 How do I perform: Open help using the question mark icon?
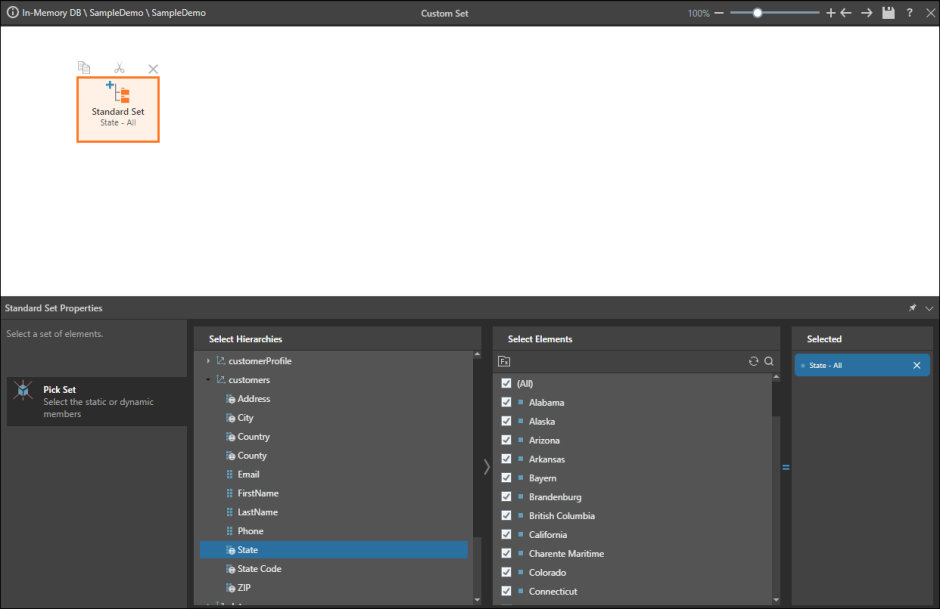908,13
